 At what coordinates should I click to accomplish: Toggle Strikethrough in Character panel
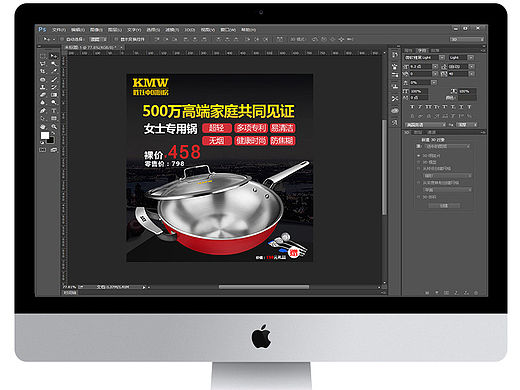(469, 107)
